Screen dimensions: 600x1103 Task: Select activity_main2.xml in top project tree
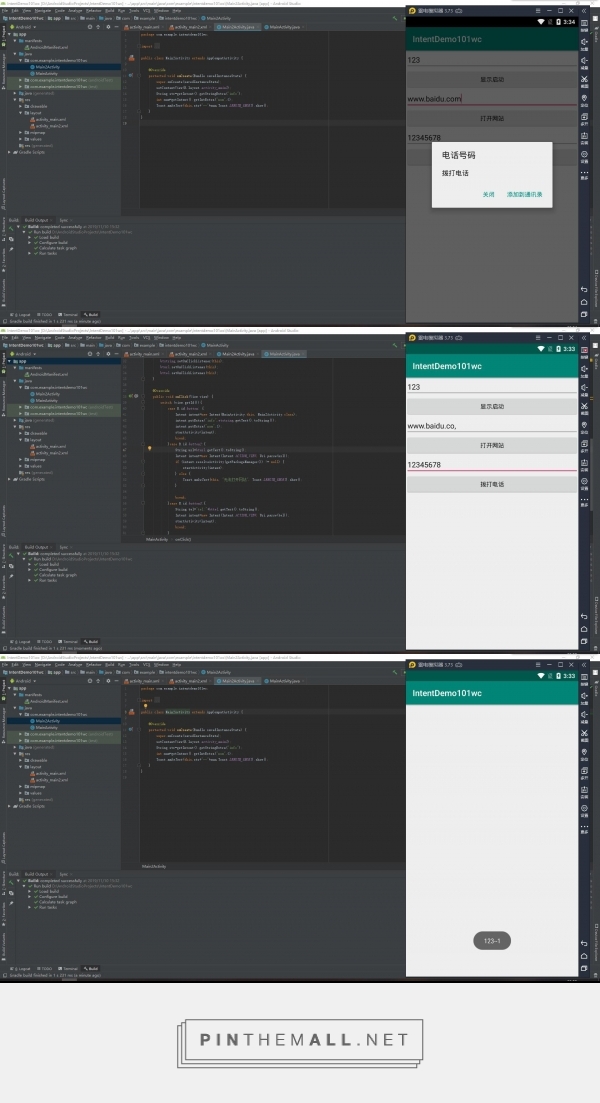[50, 126]
